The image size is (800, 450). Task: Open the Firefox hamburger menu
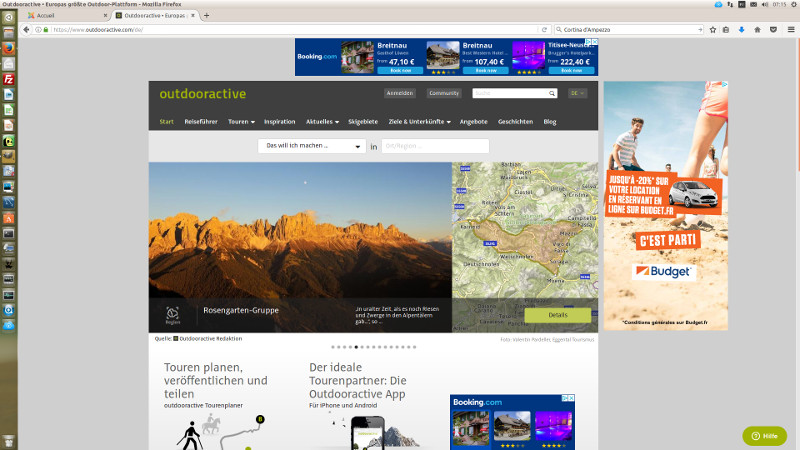(791, 30)
